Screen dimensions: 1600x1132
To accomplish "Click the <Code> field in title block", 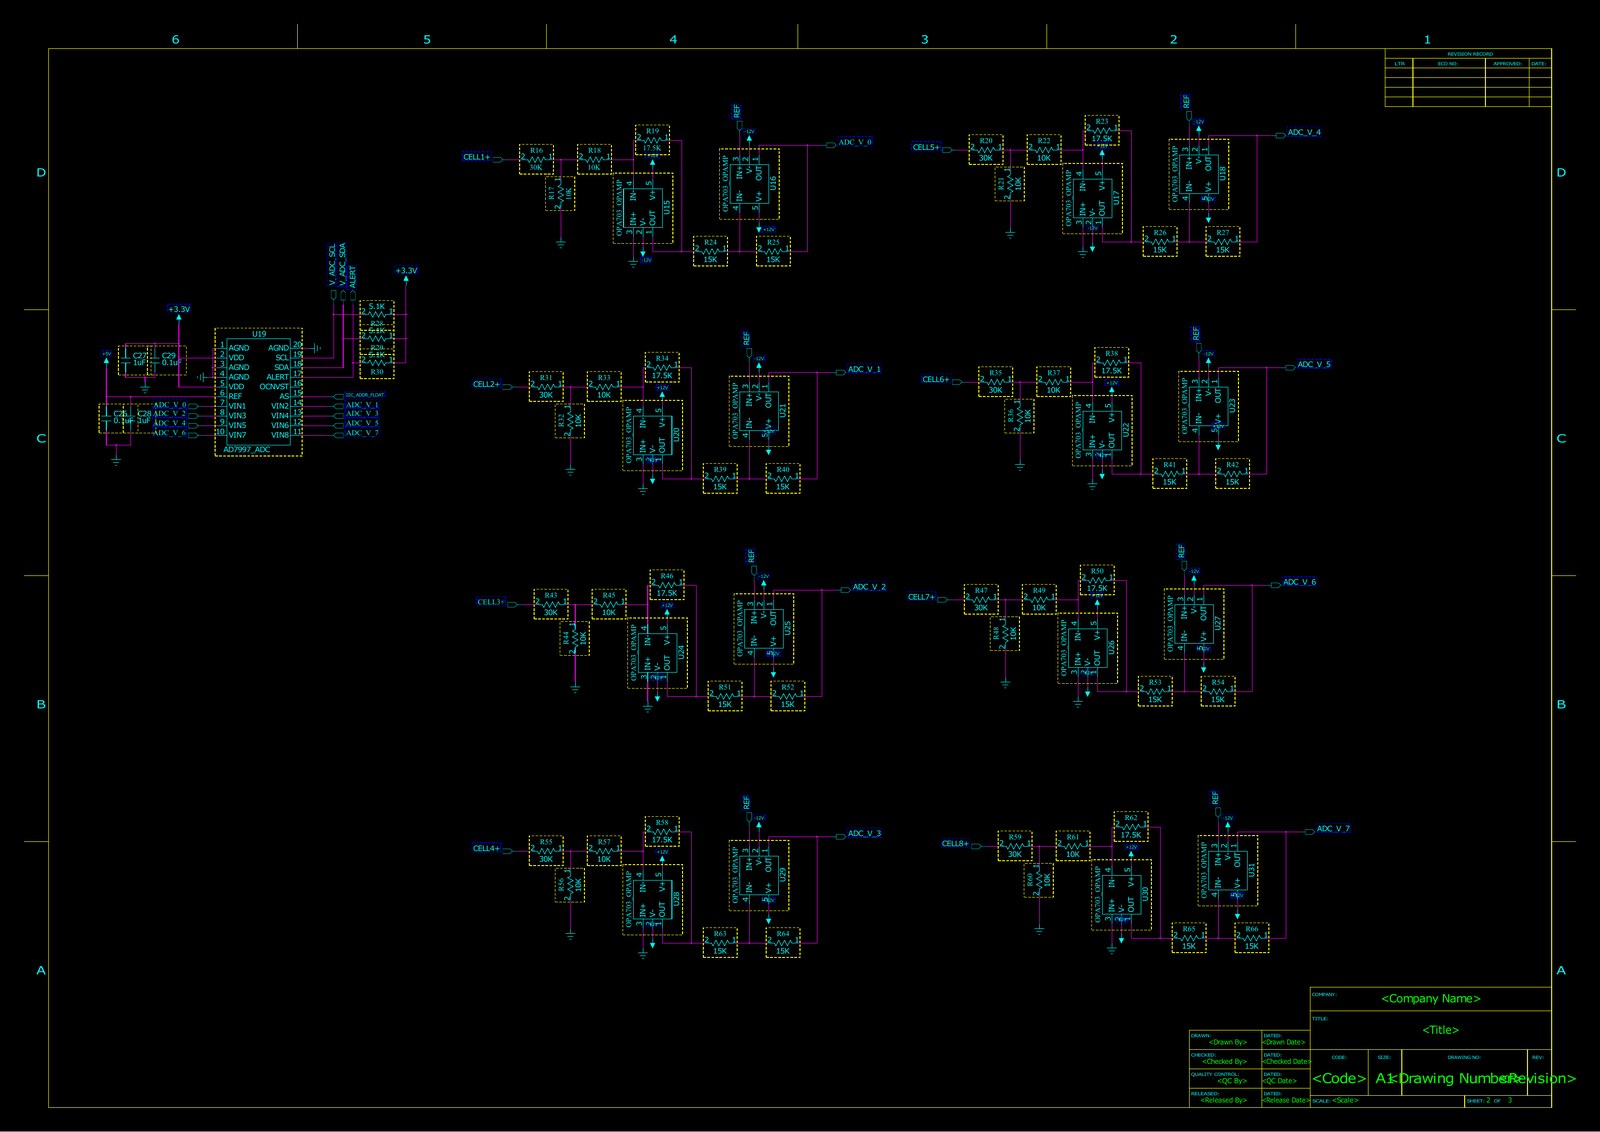I will 1339,1078.
